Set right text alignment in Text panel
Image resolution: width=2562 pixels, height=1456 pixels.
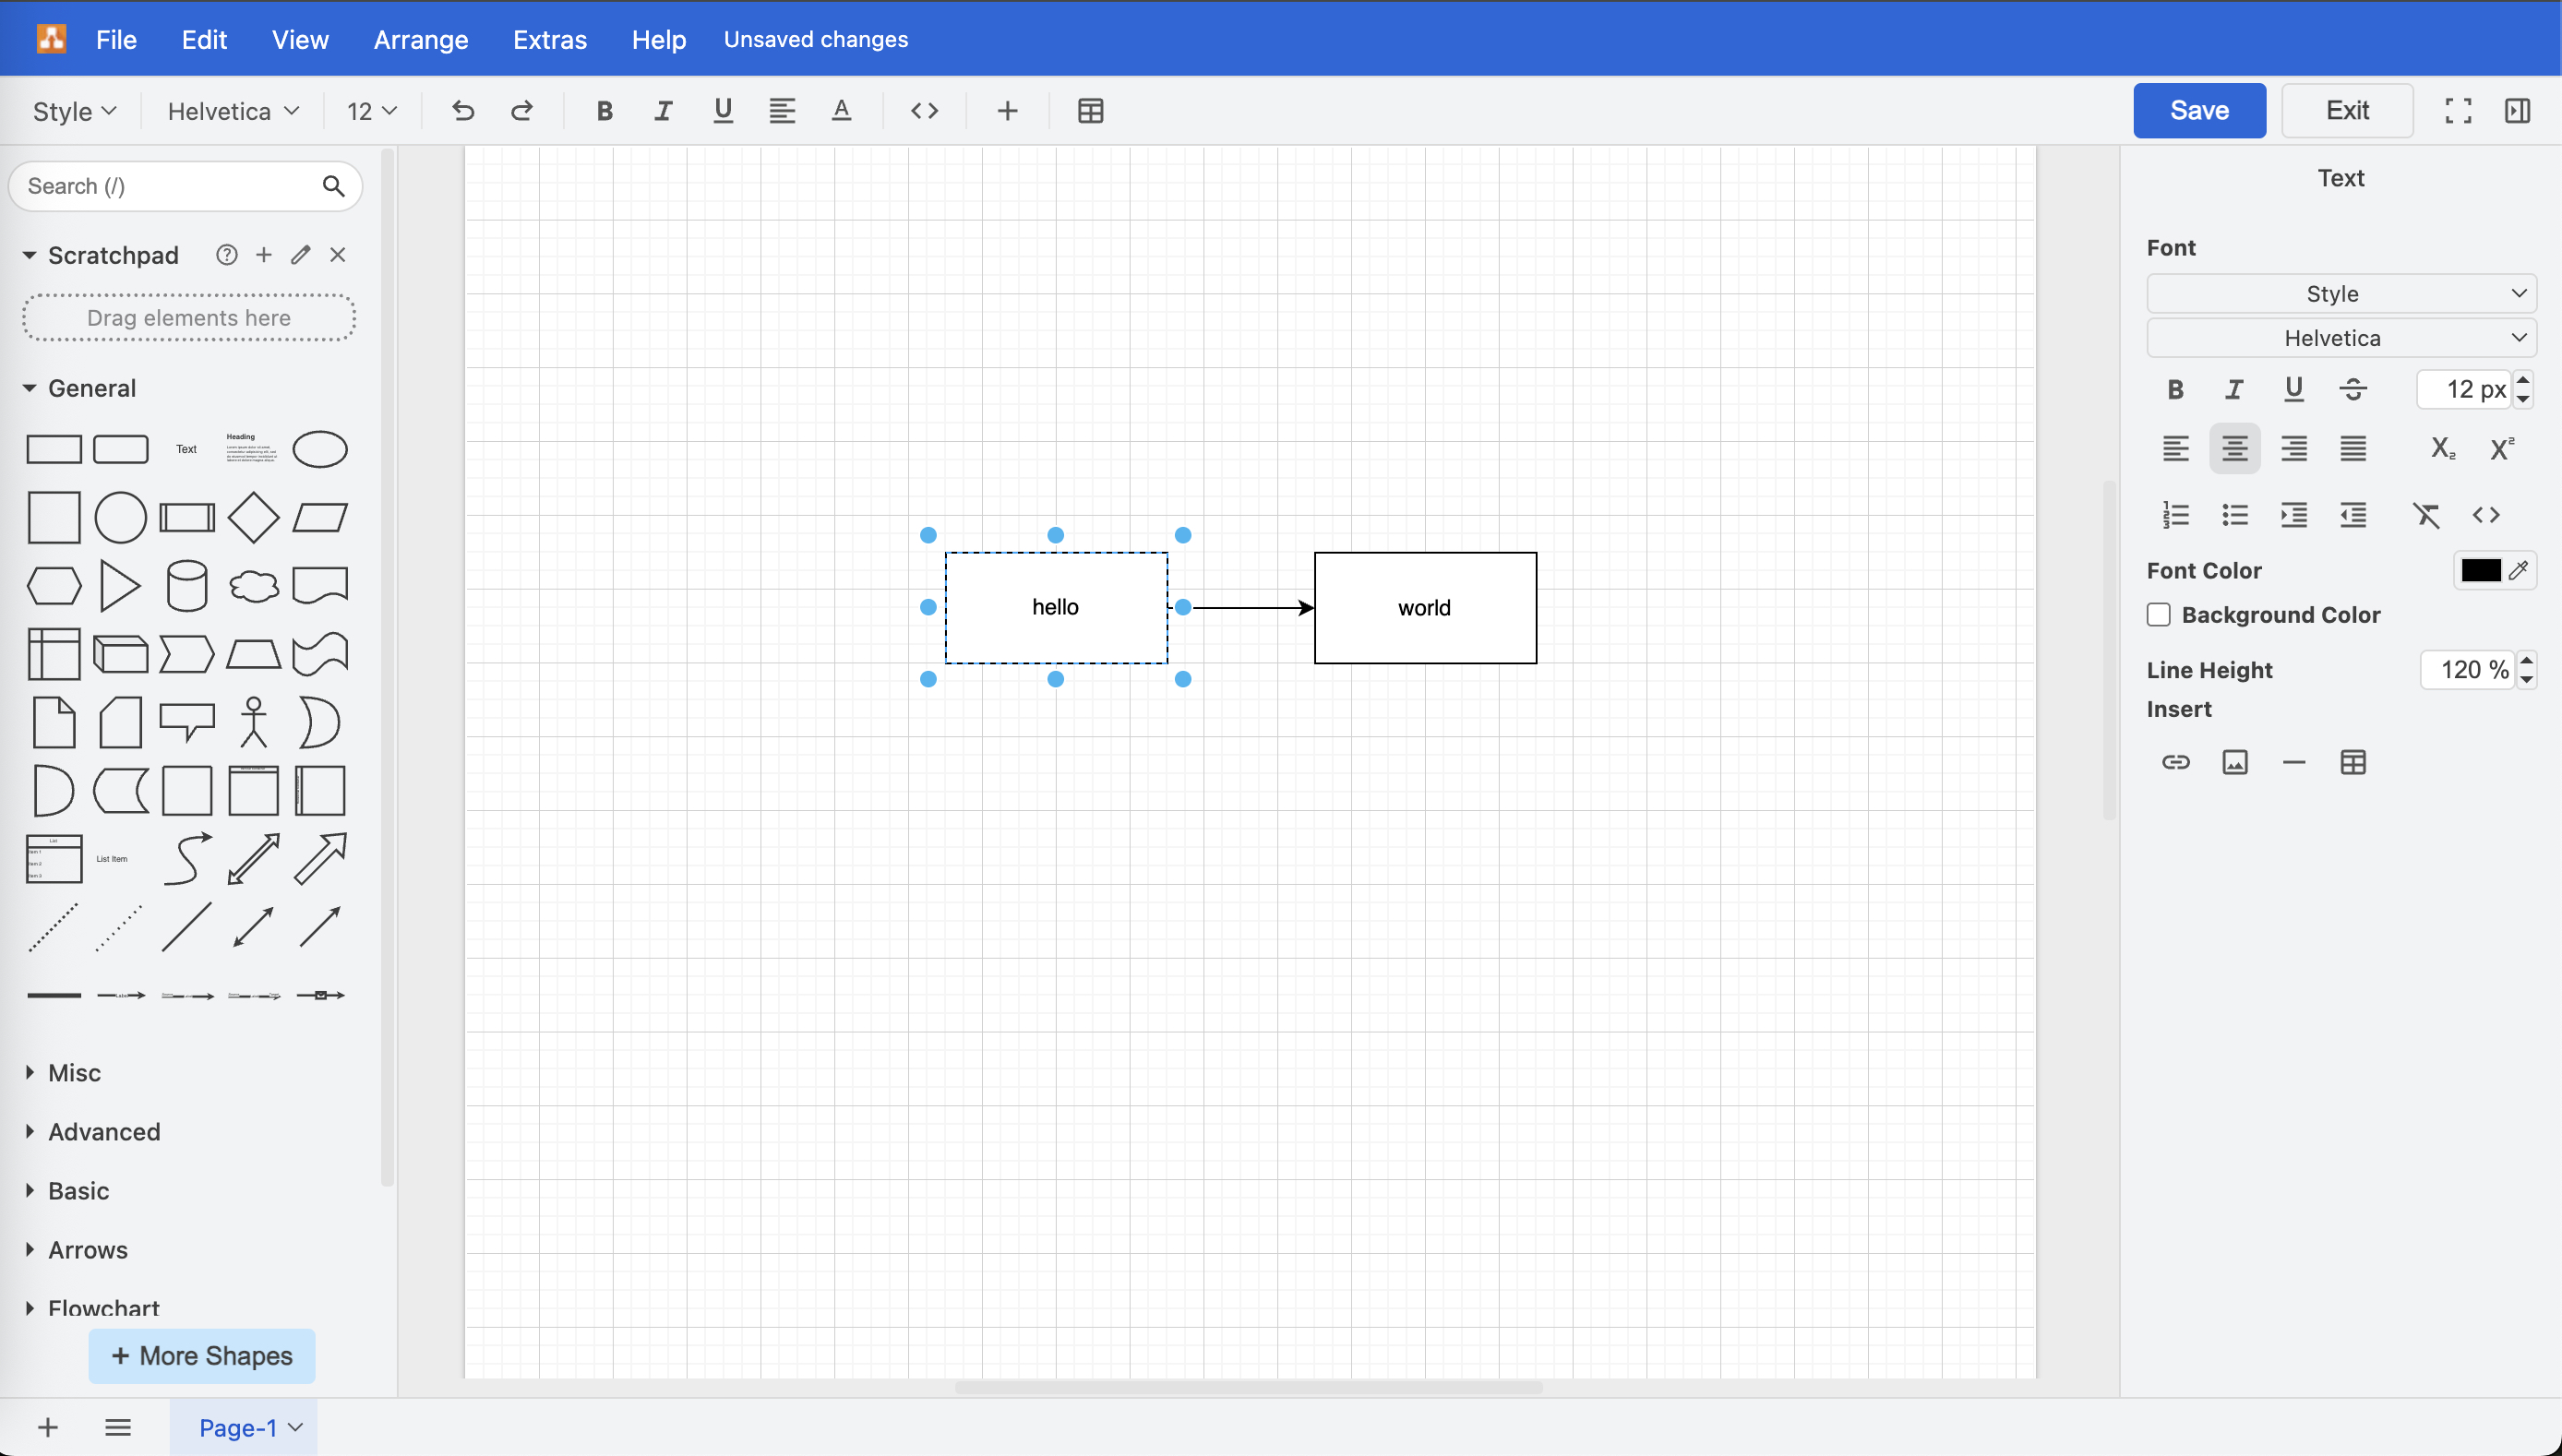[2293, 449]
